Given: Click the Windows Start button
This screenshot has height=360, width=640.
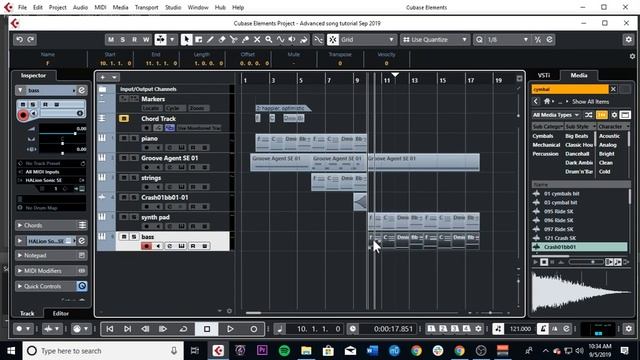Looking at the screenshot, I should click(11, 351).
